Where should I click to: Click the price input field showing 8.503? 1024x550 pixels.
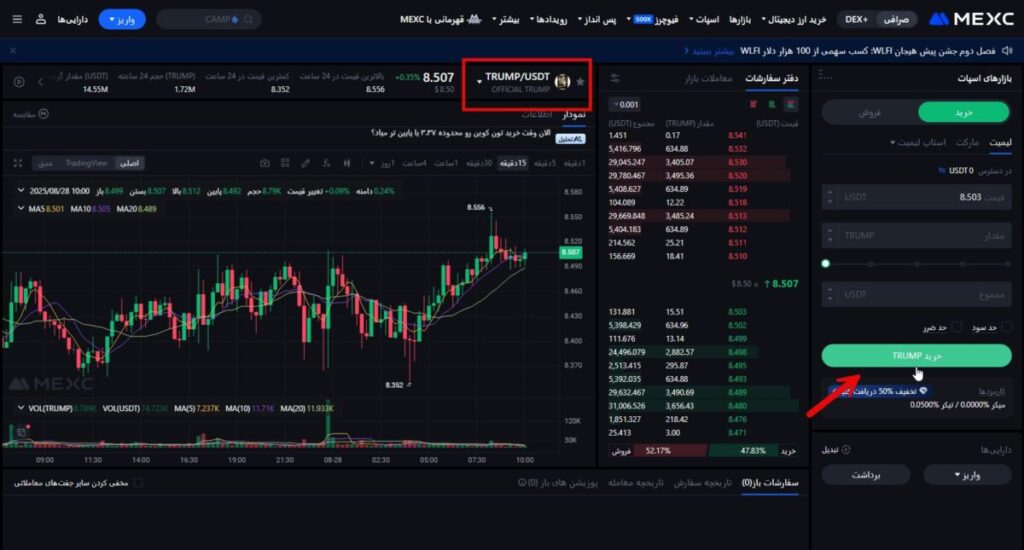click(916, 197)
